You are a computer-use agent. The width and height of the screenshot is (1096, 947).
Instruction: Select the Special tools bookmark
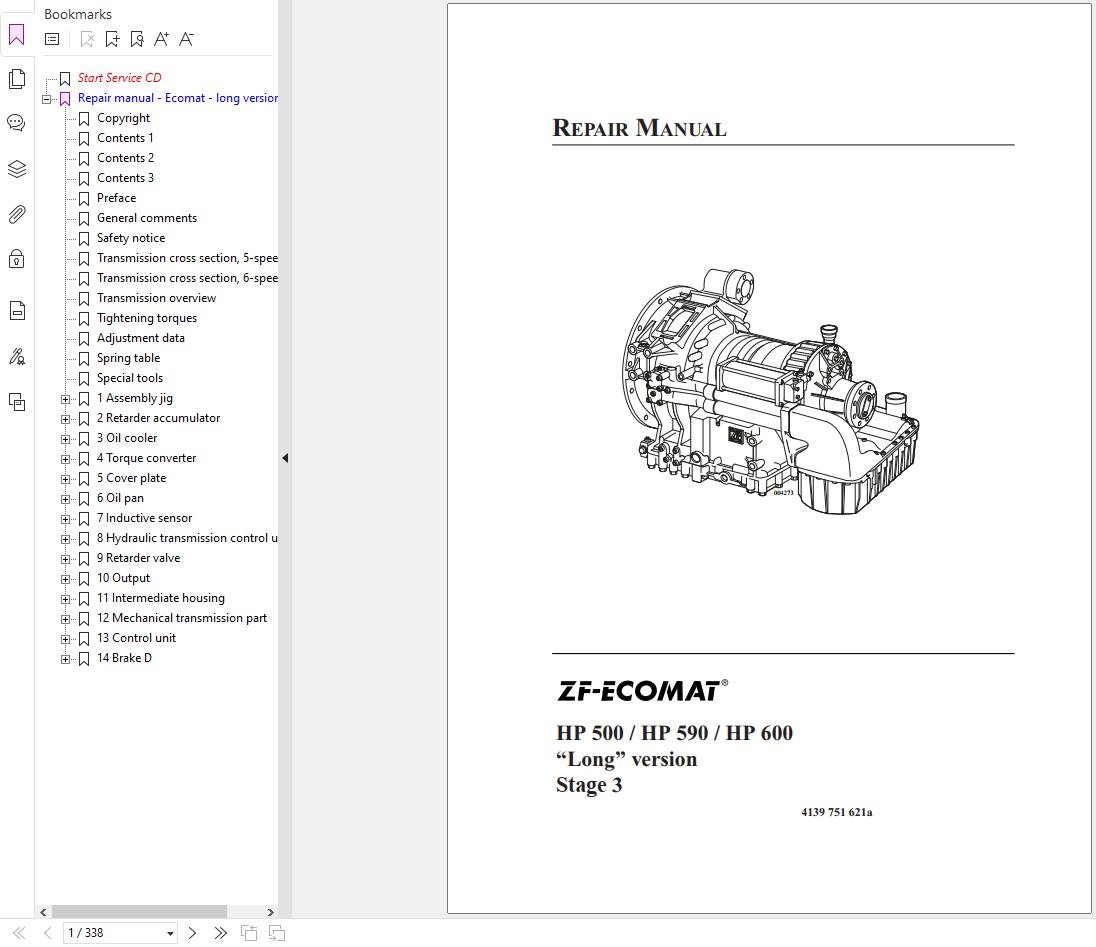pyautogui.click(x=129, y=378)
